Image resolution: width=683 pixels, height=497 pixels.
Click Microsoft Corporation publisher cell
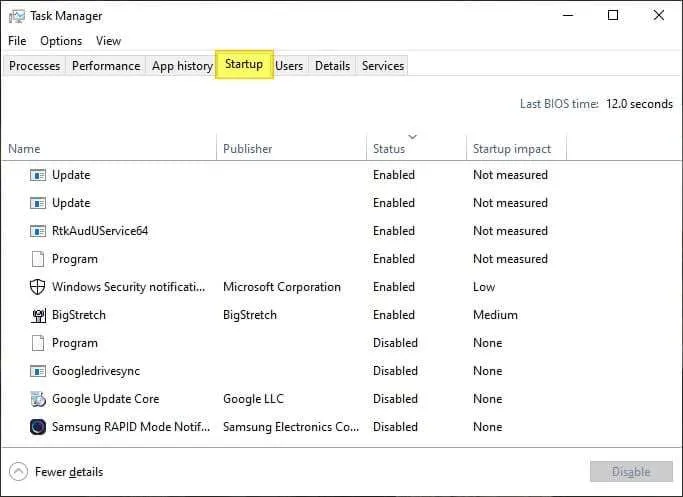pos(282,287)
